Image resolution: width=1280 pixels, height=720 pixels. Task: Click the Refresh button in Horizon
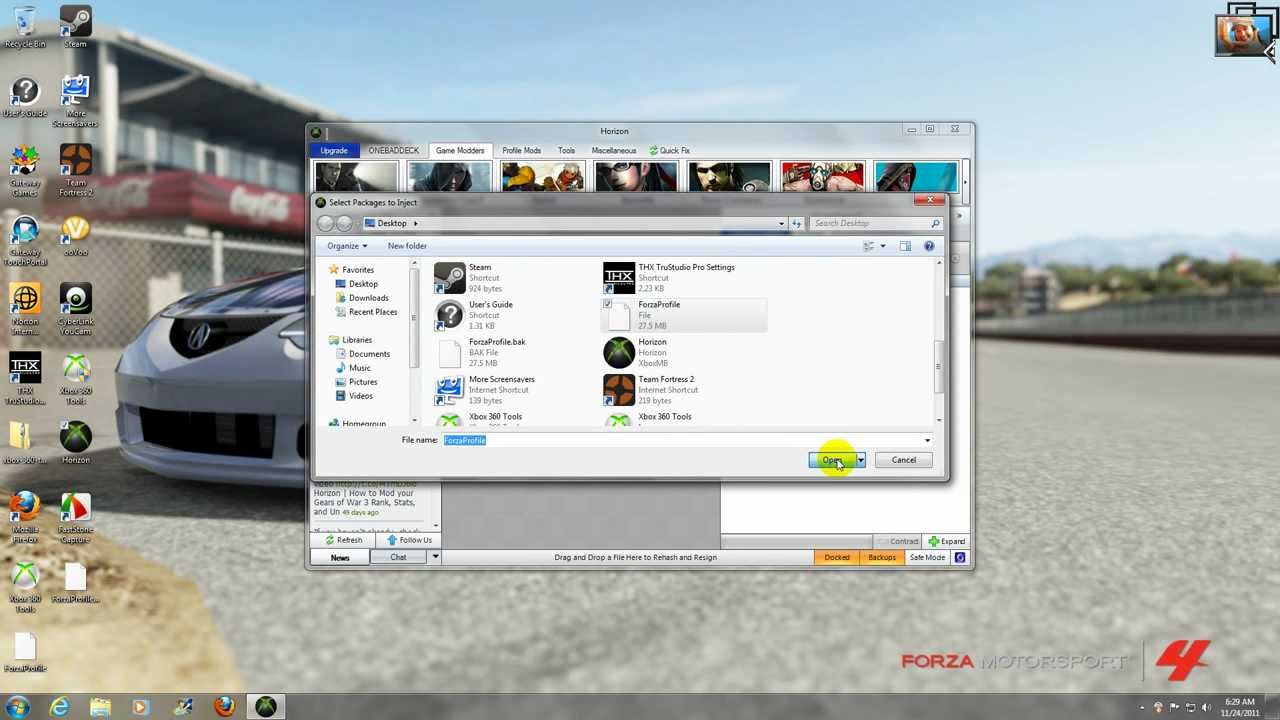(x=343, y=540)
